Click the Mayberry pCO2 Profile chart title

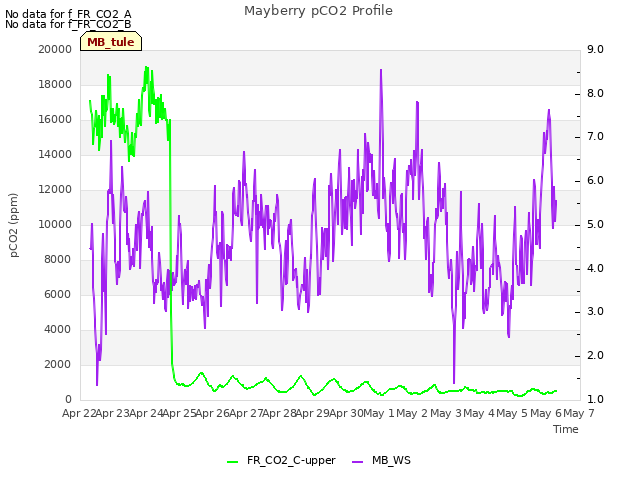tap(318, 11)
